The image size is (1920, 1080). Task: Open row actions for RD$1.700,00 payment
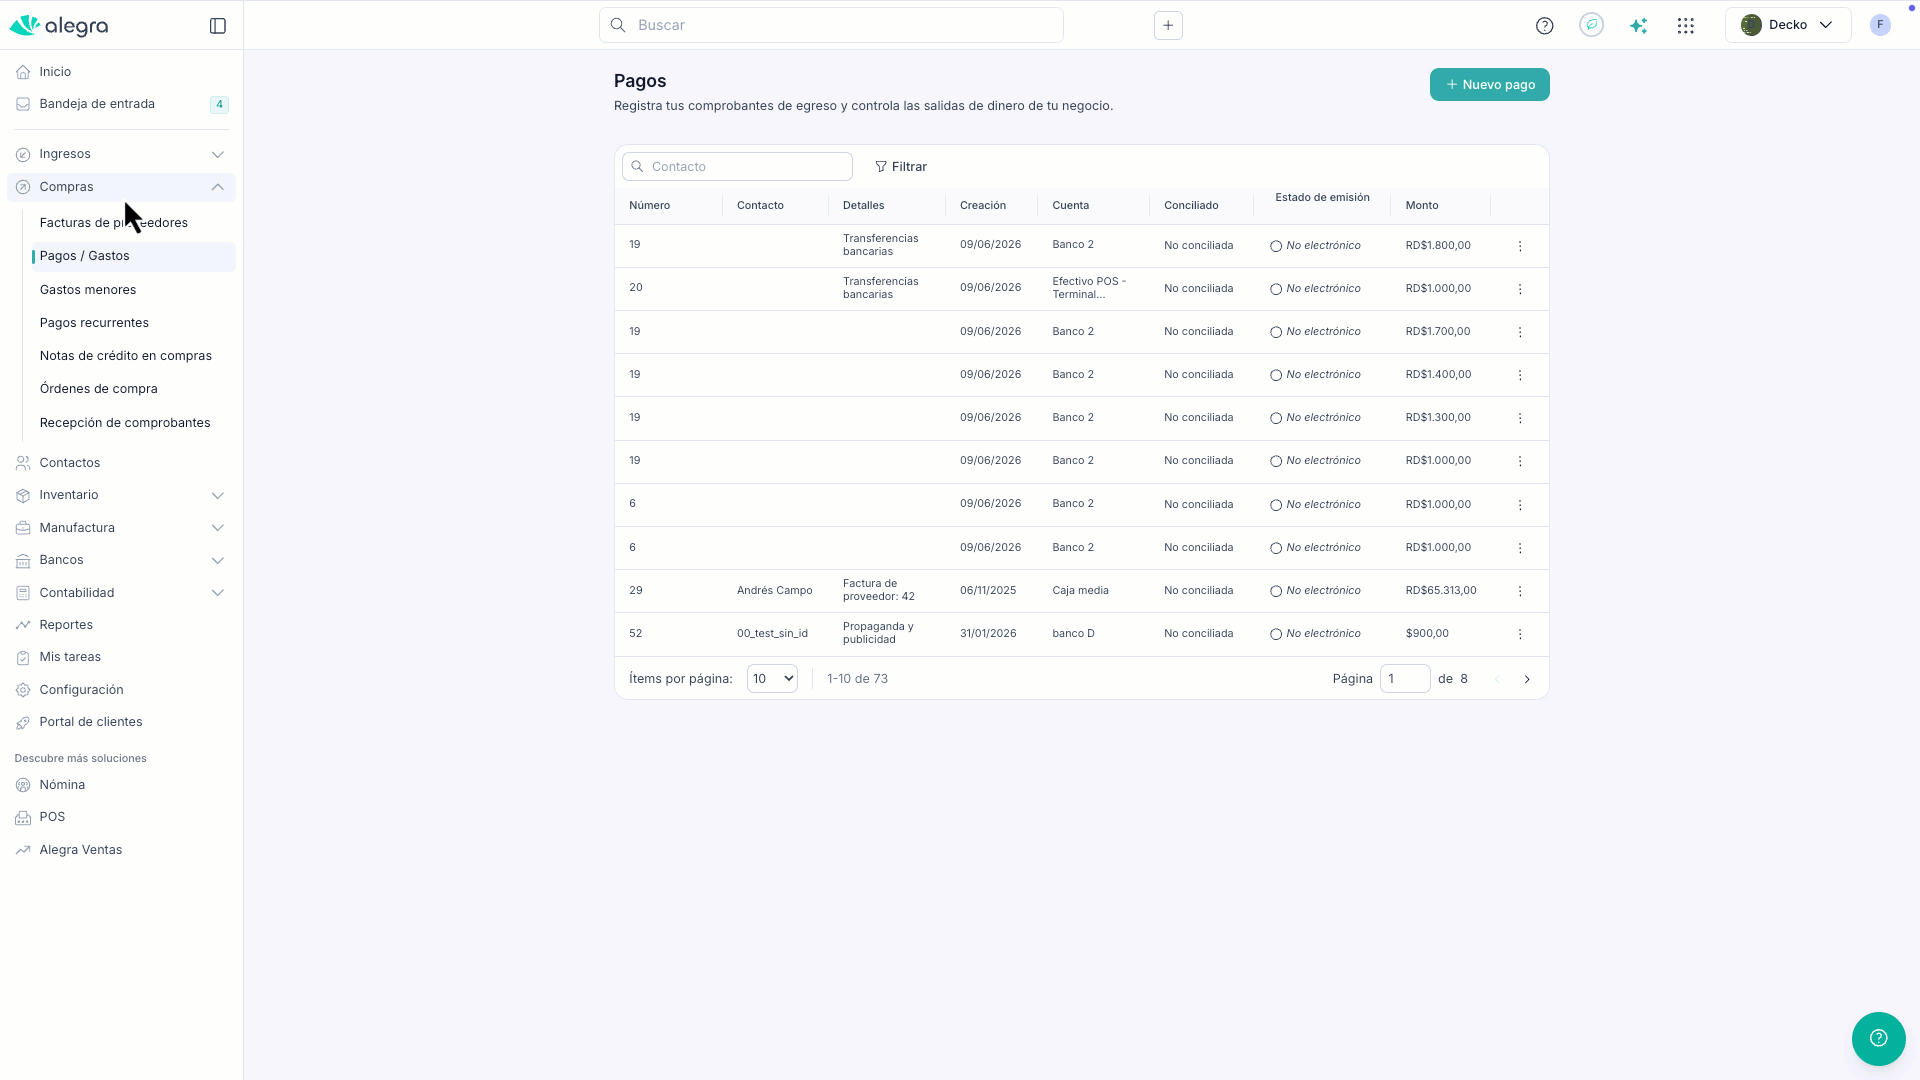tap(1520, 332)
